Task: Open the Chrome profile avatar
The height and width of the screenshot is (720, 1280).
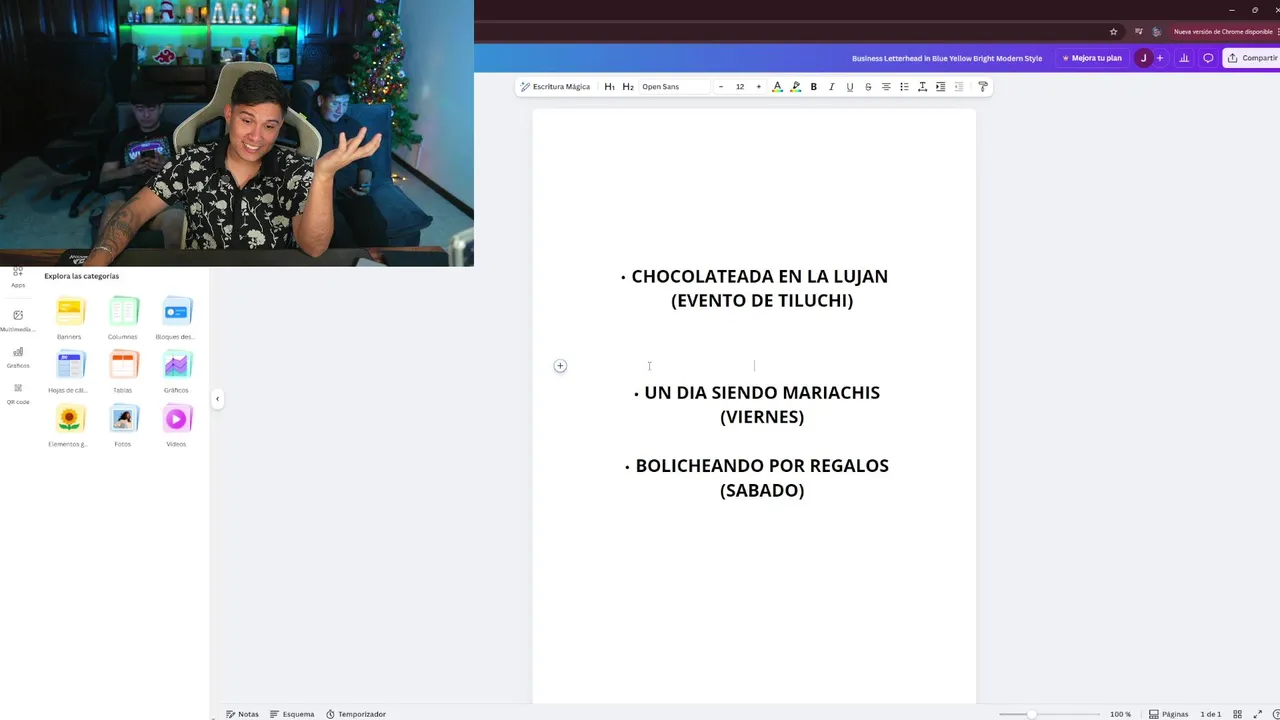Action: [x=1157, y=32]
